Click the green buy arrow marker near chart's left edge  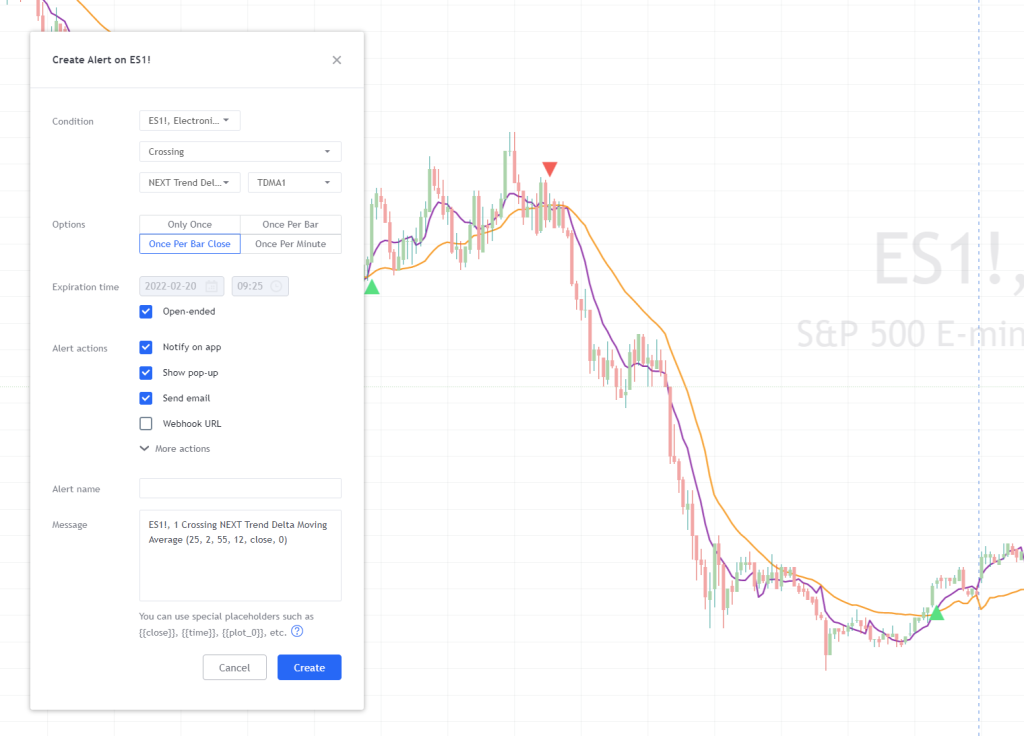(x=372, y=286)
